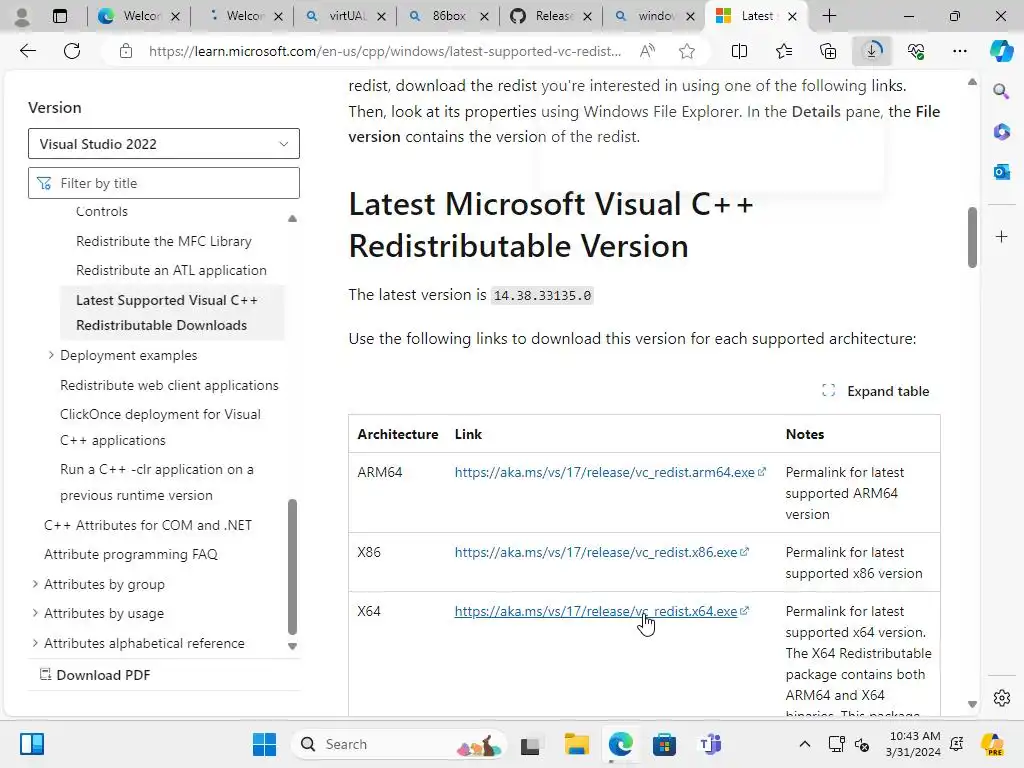Open File Explorer from taskbar
The height and width of the screenshot is (768, 1024).
coord(576,744)
